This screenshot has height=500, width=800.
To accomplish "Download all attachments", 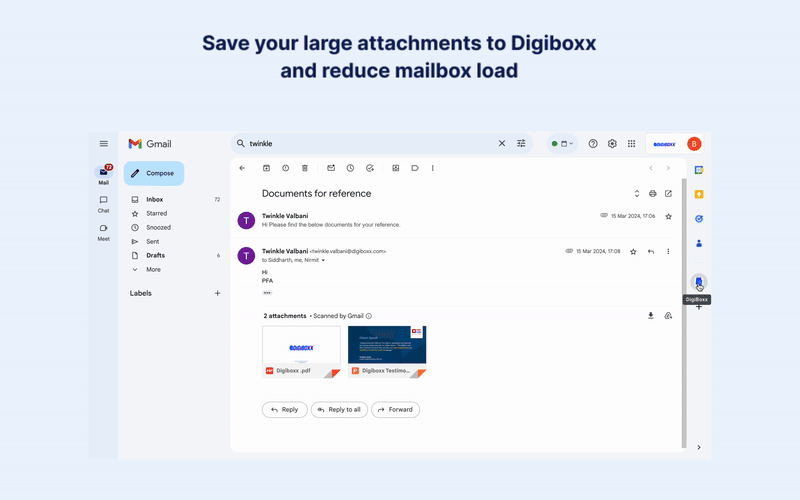I will [651, 316].
